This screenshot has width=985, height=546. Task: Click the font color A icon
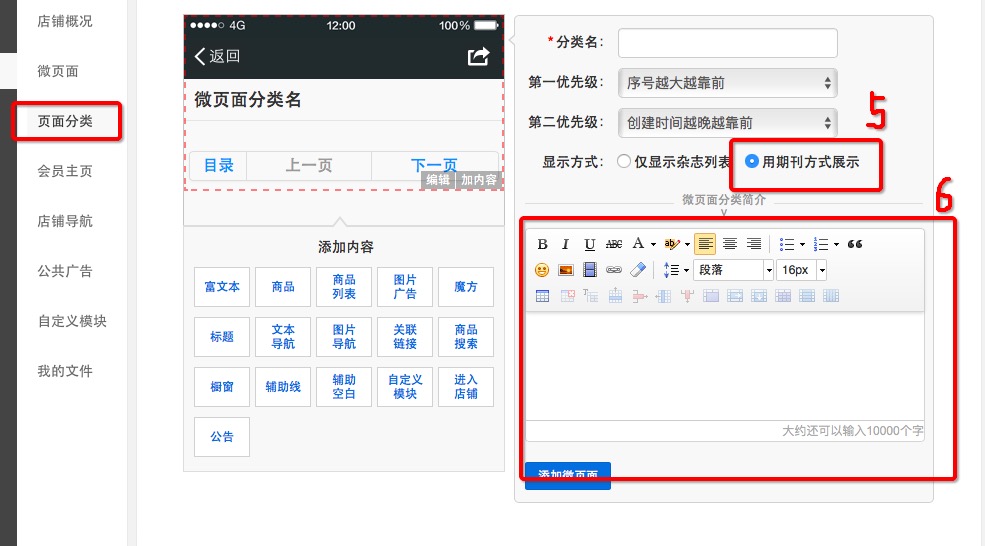pos(638,244)
